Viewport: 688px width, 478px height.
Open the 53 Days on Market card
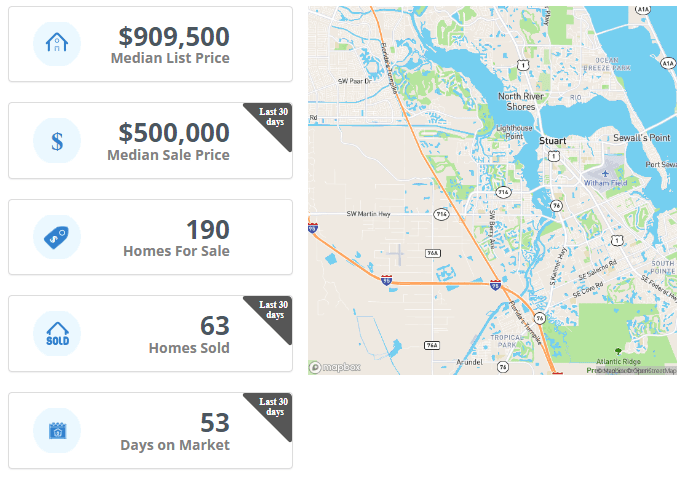coord(150,431)
